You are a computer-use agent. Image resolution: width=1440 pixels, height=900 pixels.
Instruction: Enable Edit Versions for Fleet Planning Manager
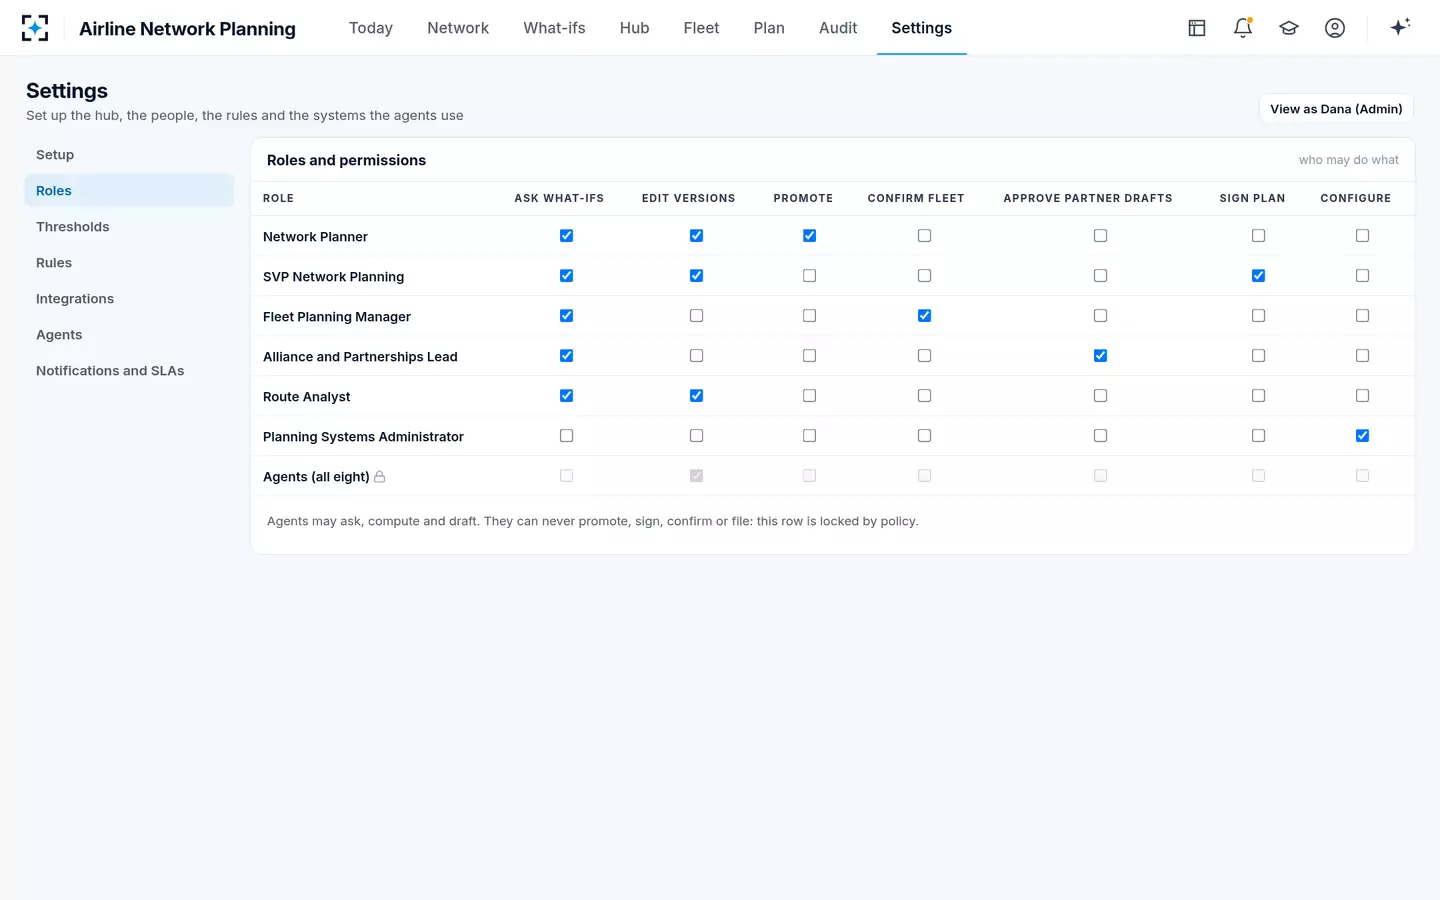(697, 316)
